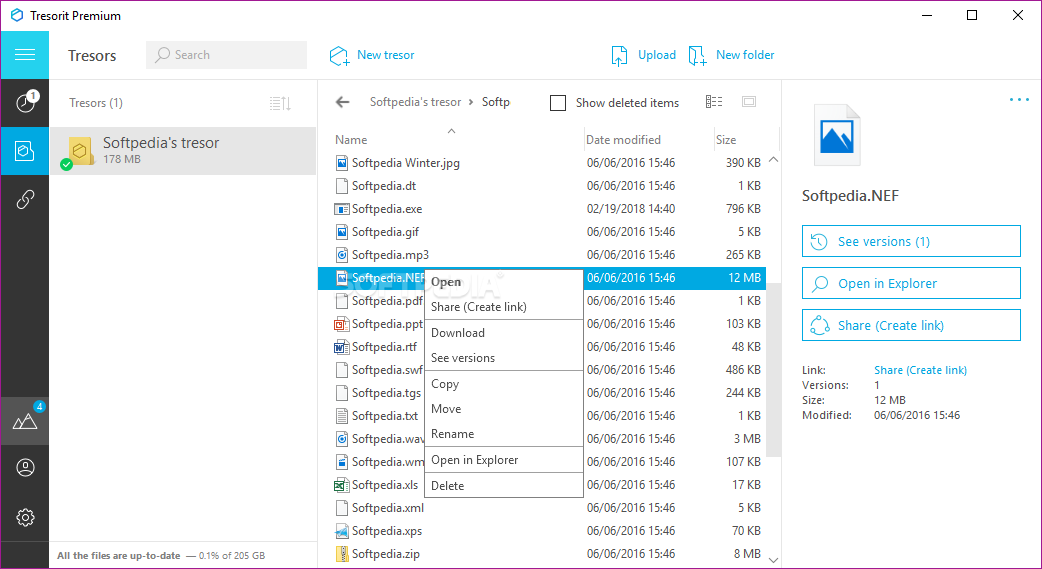Click the Share (Create link) panel button
Viewport: 1042px width, 569px height.
[911, 325]
